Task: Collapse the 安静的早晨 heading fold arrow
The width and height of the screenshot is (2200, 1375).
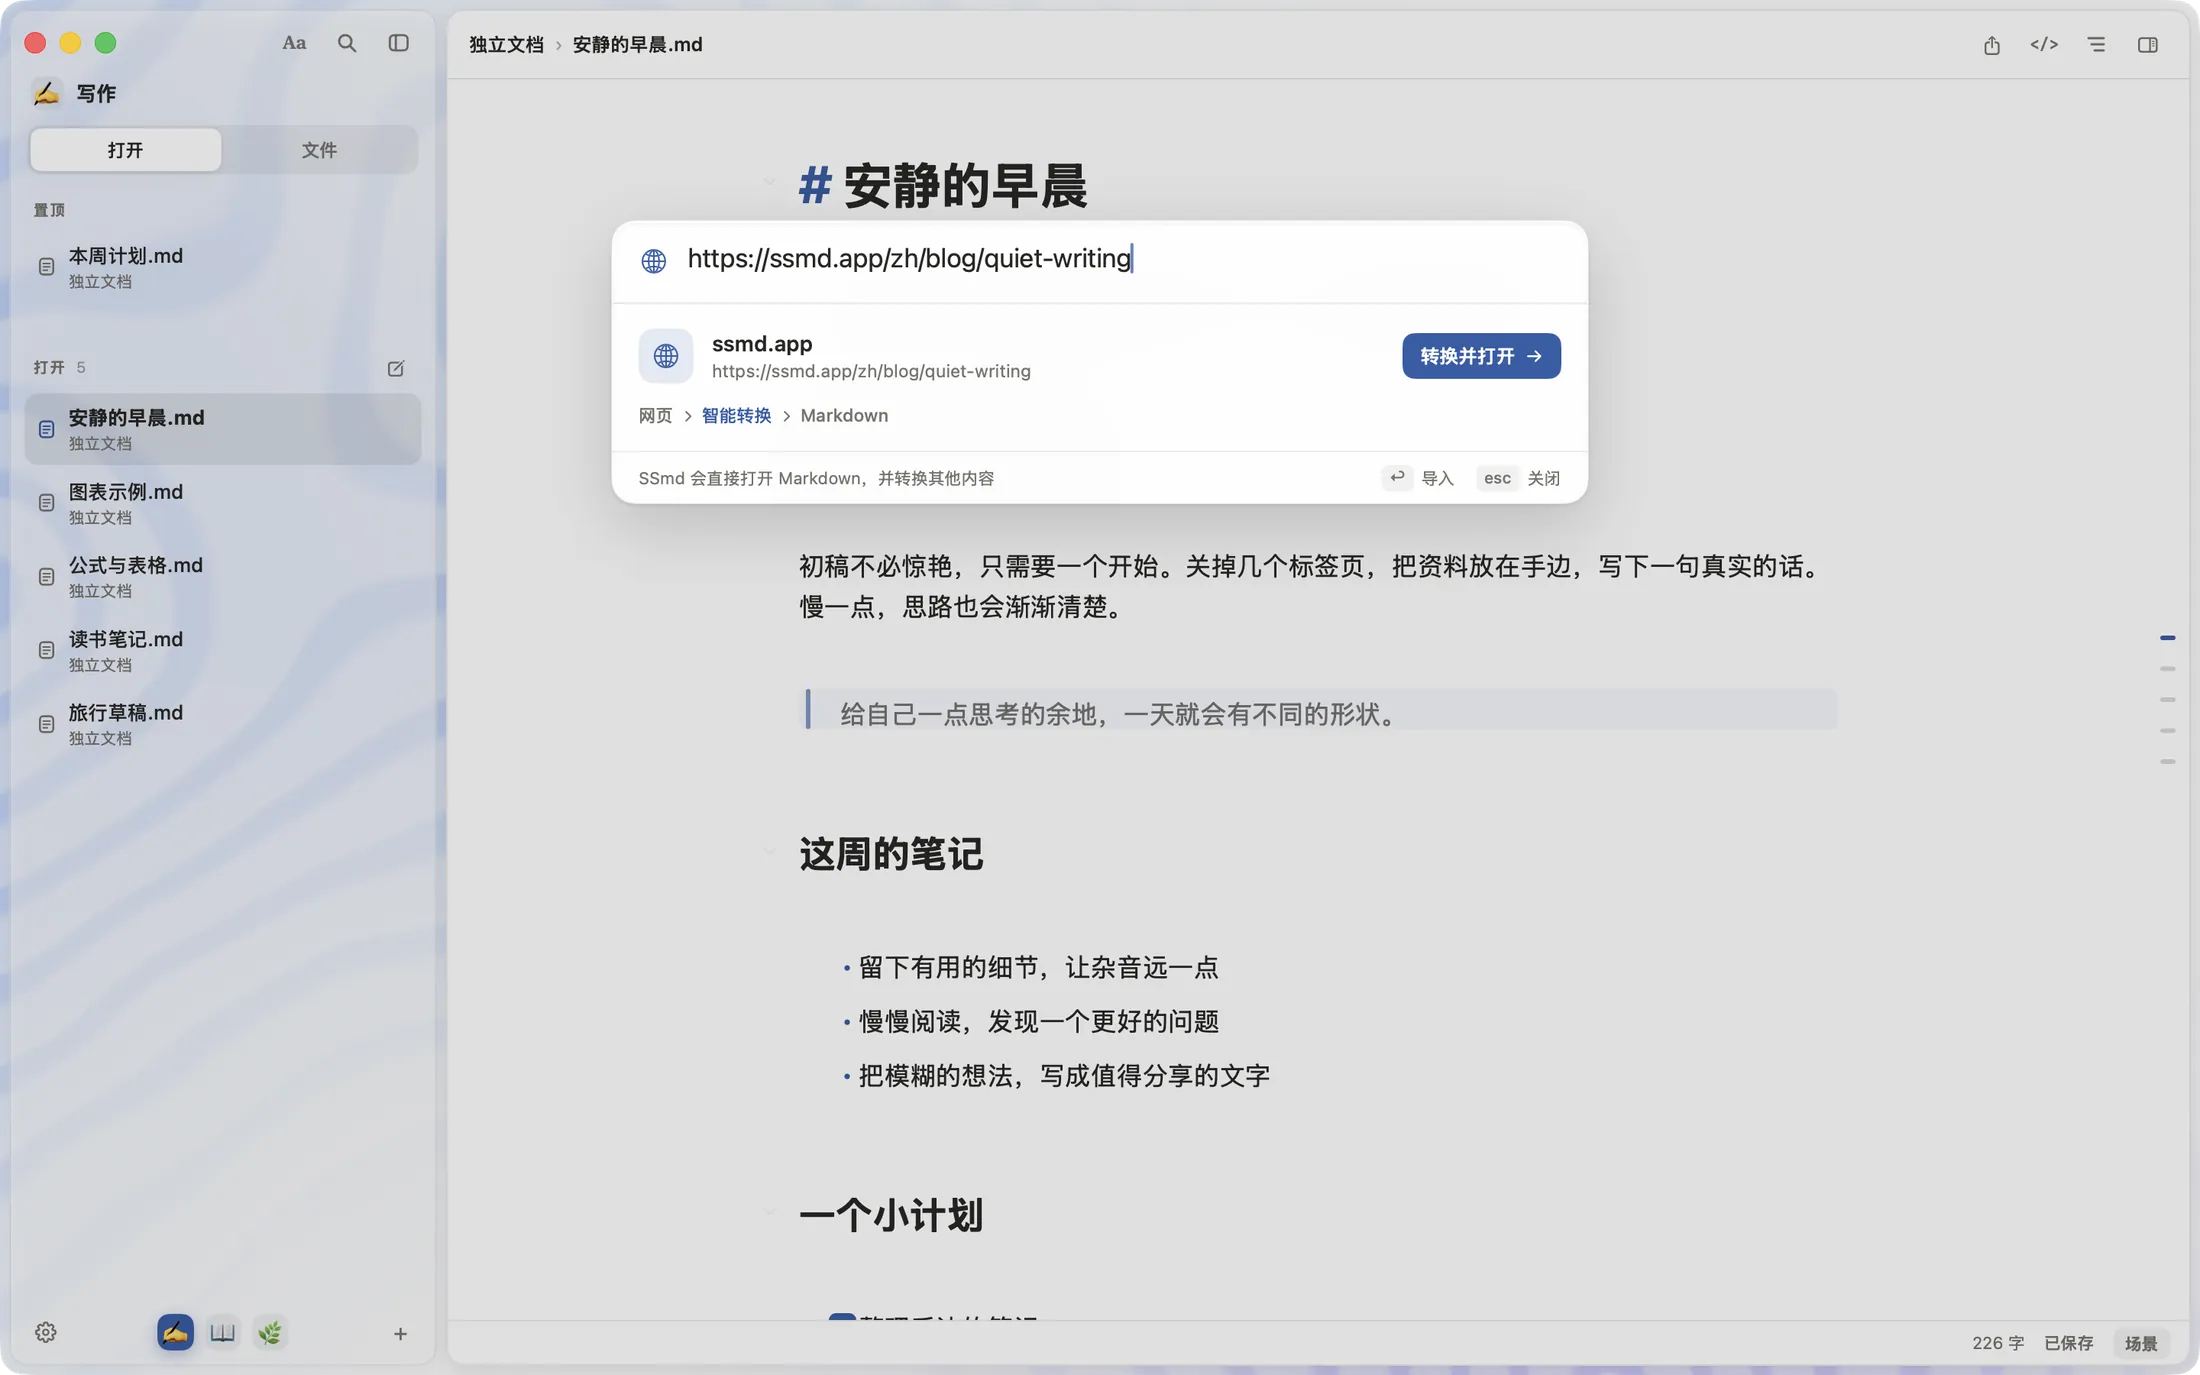Action: pyautogui.click(x=768, y=182)
